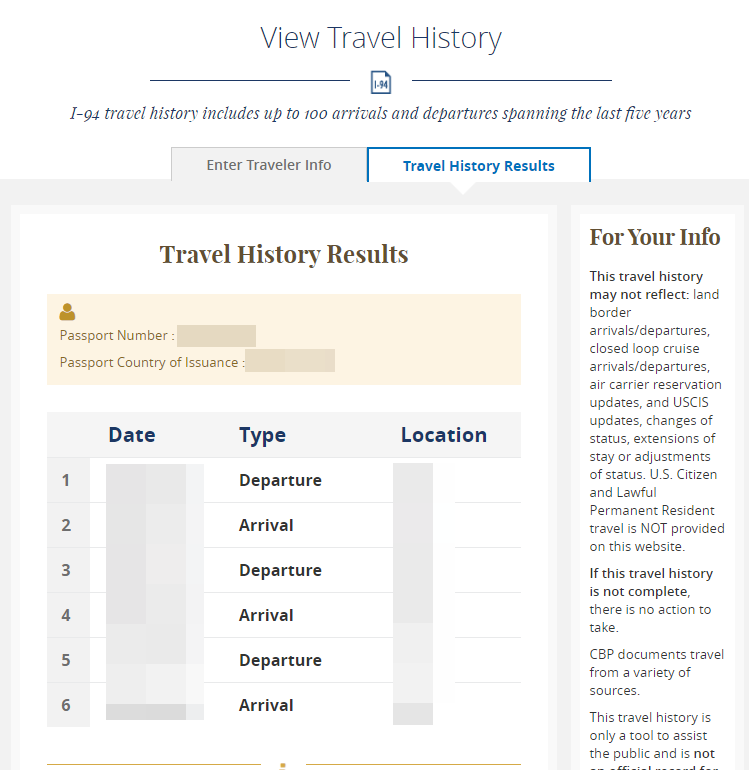The width and height of the screenshot is (749, 770).
Task: Click the golden traveler person icon
Action: point(68,312)
